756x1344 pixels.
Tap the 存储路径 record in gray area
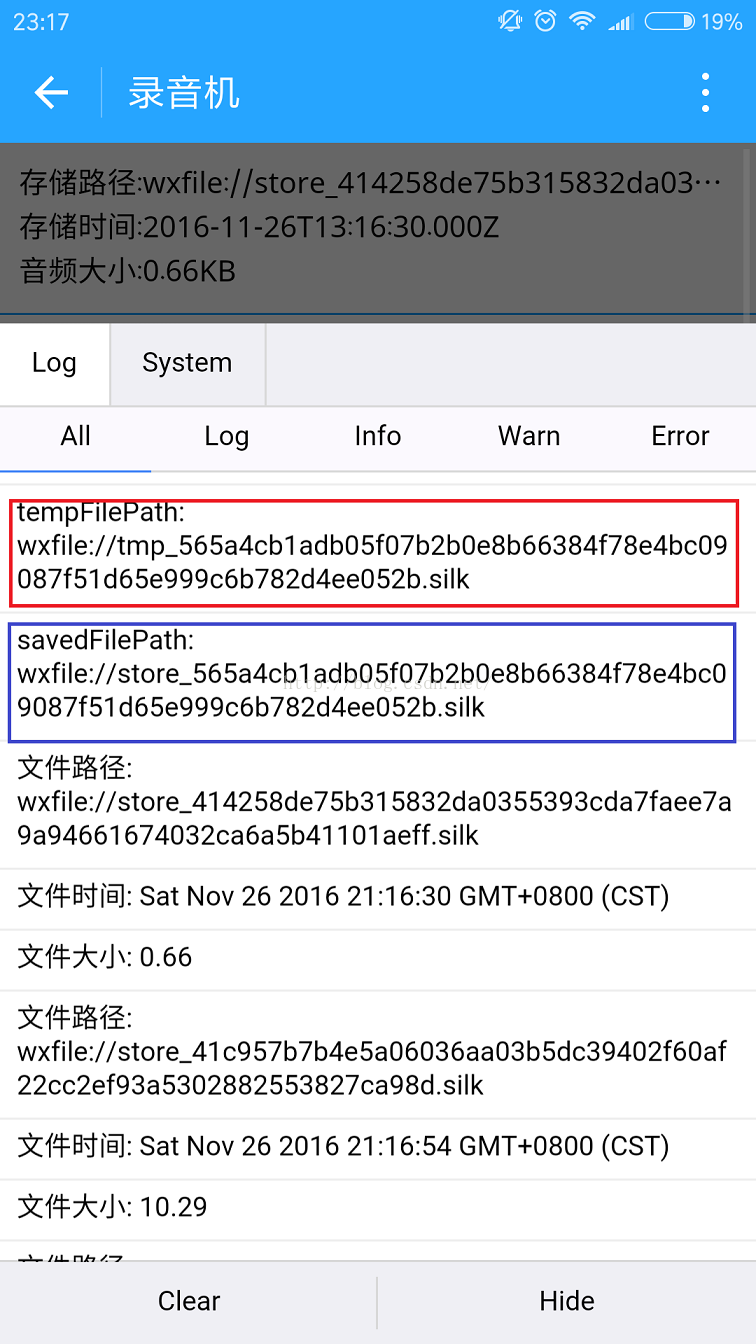click(371, 184)
